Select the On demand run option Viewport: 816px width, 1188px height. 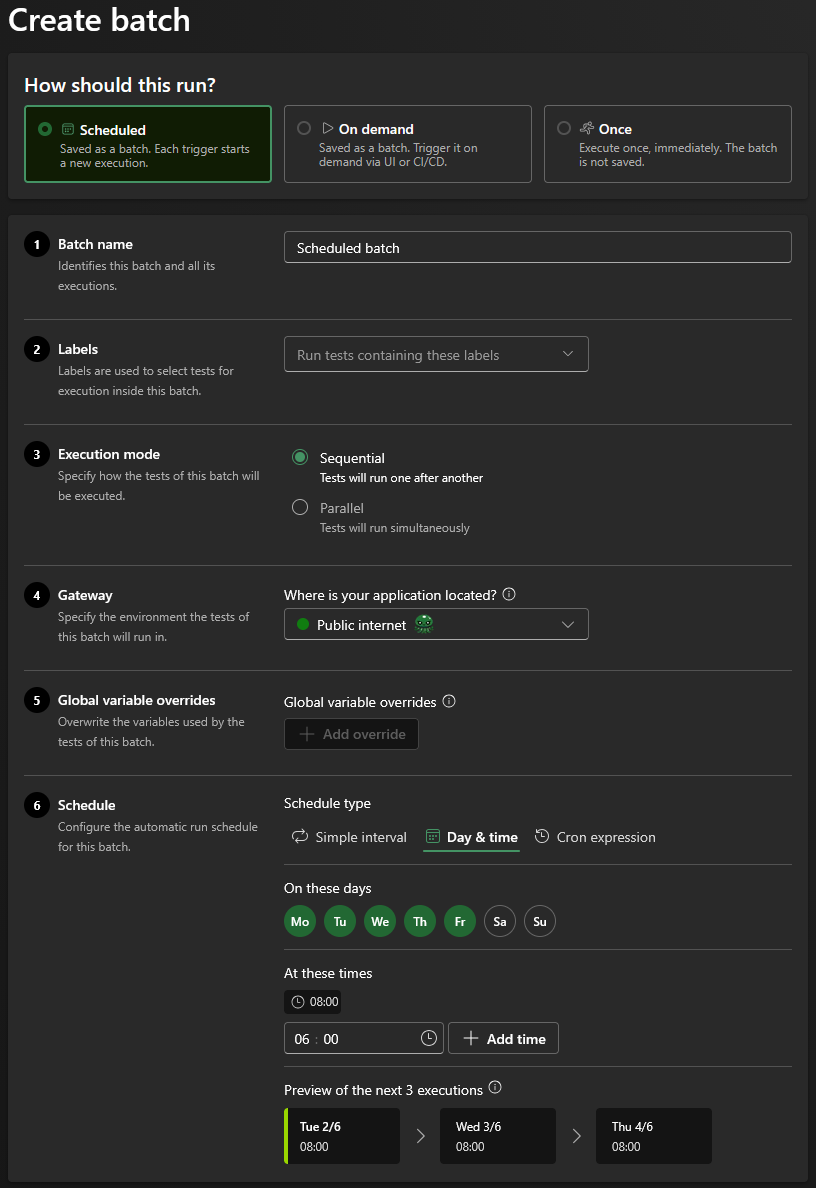[408, 144]
